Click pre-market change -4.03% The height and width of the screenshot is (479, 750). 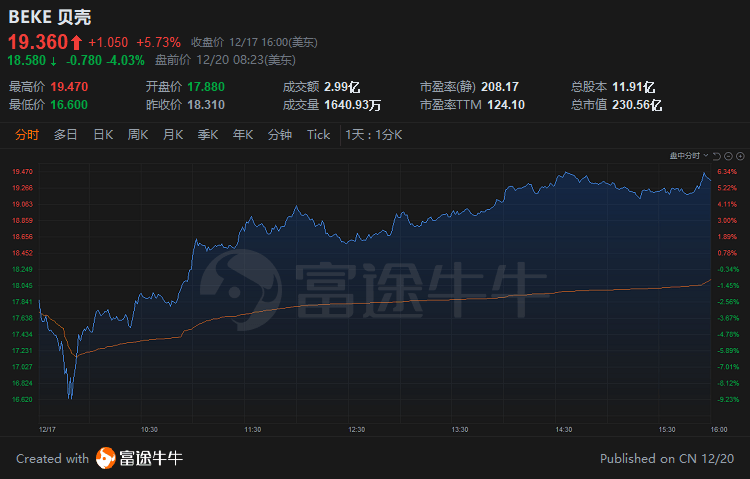point(125,61)
